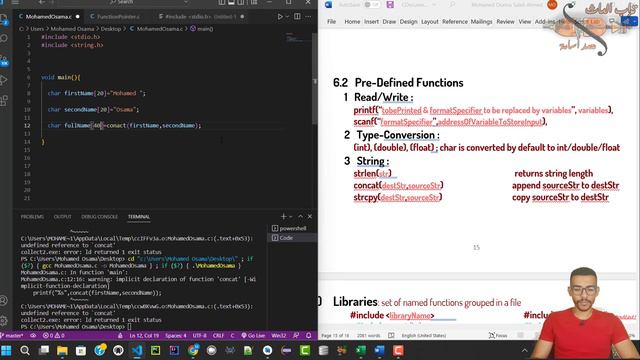Open PROBLEMS panel tab

pos(32,217)
